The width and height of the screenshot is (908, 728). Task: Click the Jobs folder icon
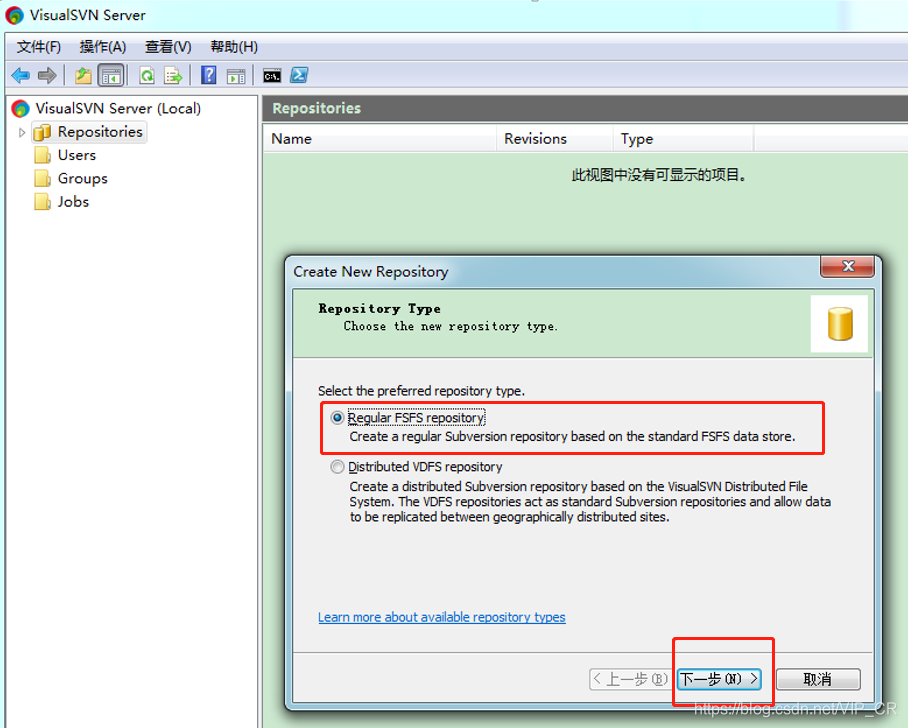(42, 202)
